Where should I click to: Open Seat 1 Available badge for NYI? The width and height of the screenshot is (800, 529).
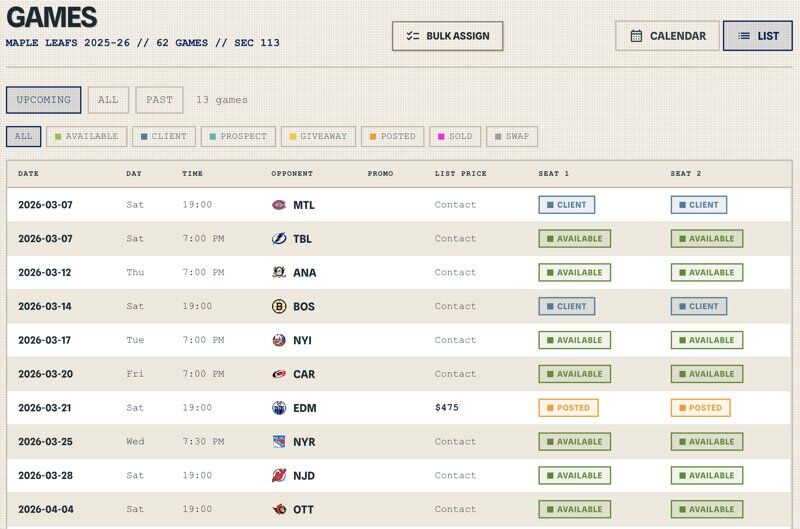(574, 340)
